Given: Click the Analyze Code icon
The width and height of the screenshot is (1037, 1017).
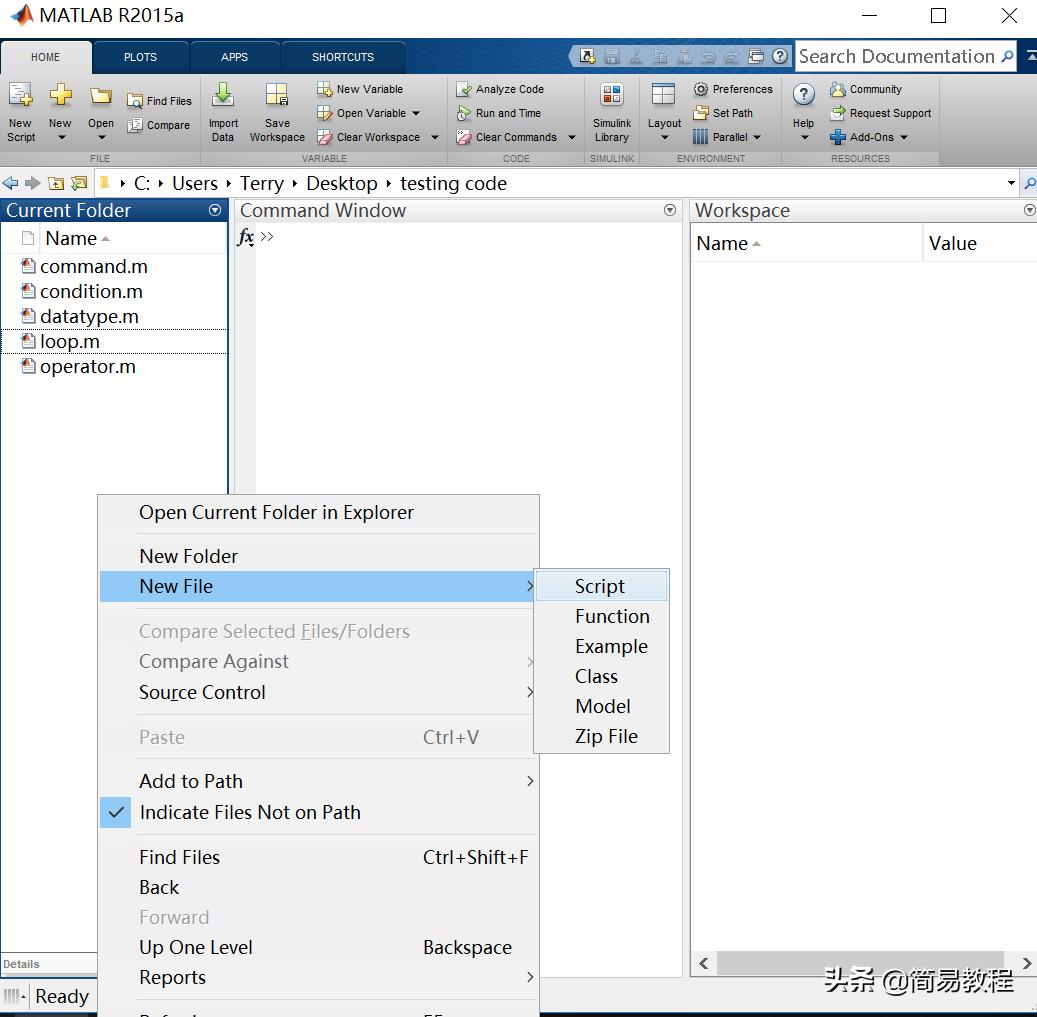Looking at the screenshot, I should click(464, 89).
